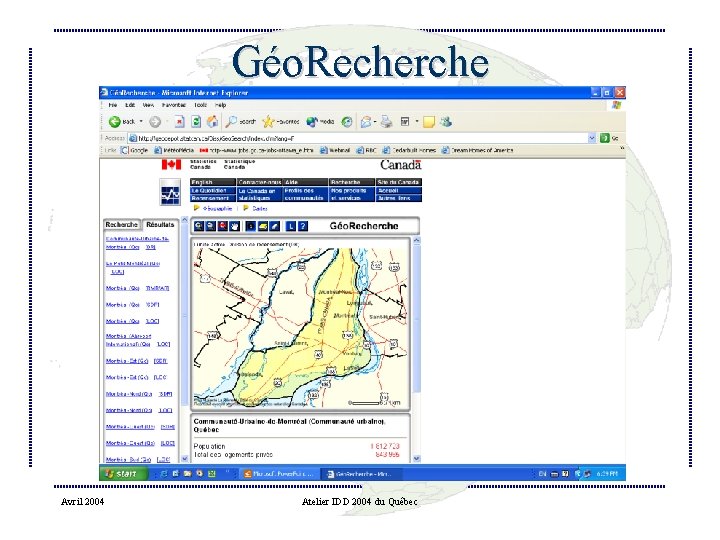Switch to the Résultats tab
This screenshot has height=540, width=720.
click(160, 225)
